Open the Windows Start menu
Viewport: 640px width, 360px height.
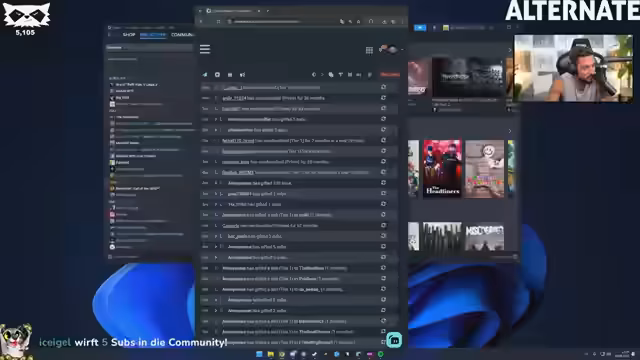[259, 354]
